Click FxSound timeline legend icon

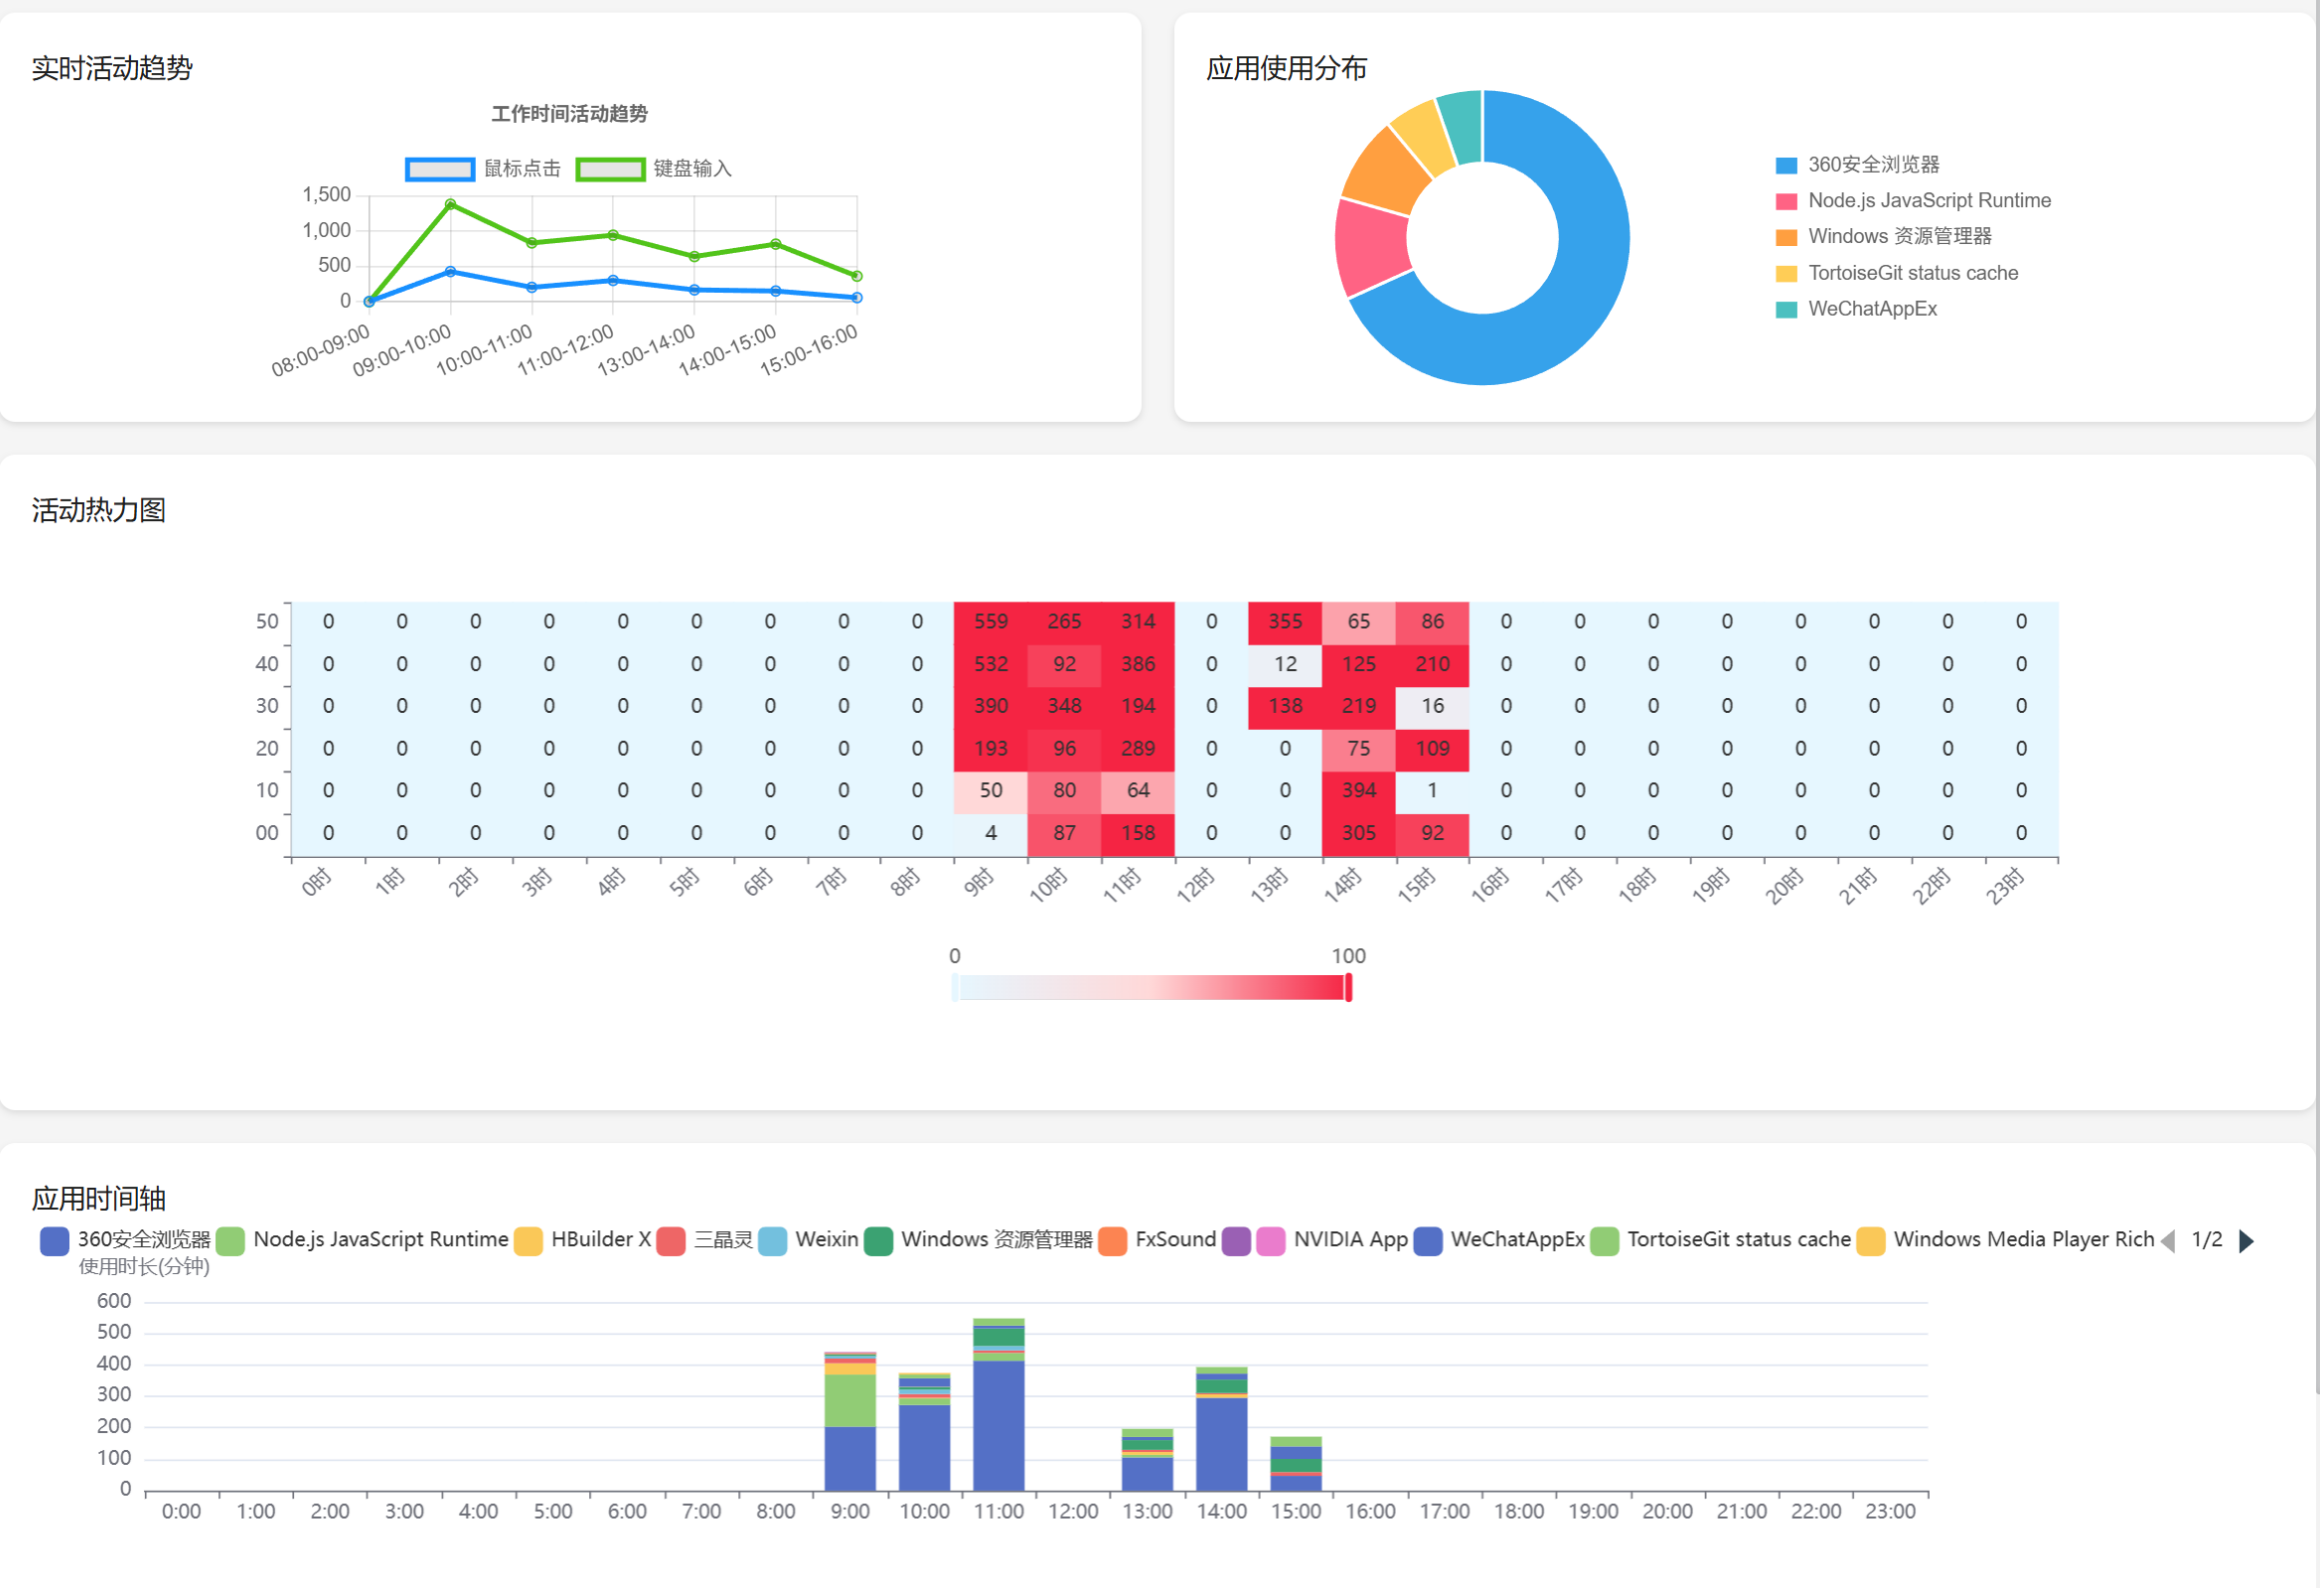(x=1112, y=1240)
